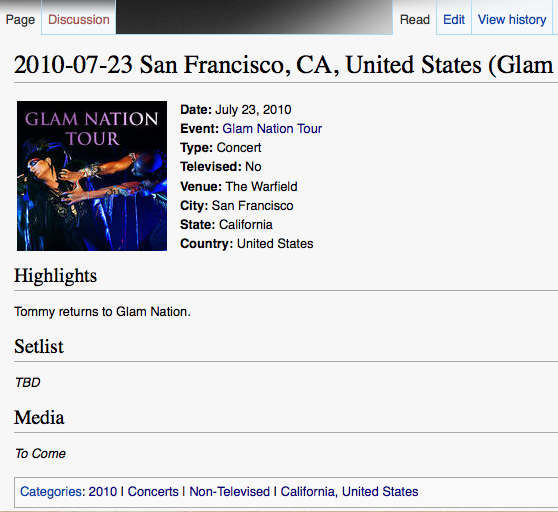This screenshot has width=558, height=512.
Task: Click the Venue: The Warfield line
Action: [238, 186]
